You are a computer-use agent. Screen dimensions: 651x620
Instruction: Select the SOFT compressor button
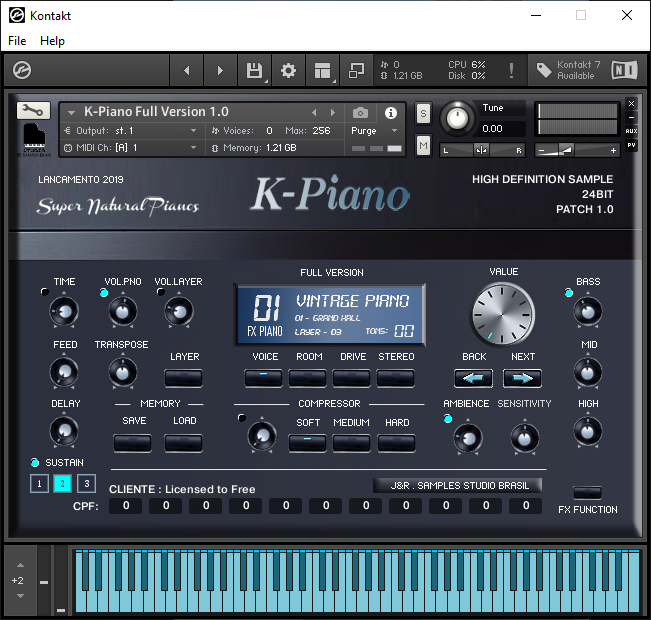click(307, 443)
